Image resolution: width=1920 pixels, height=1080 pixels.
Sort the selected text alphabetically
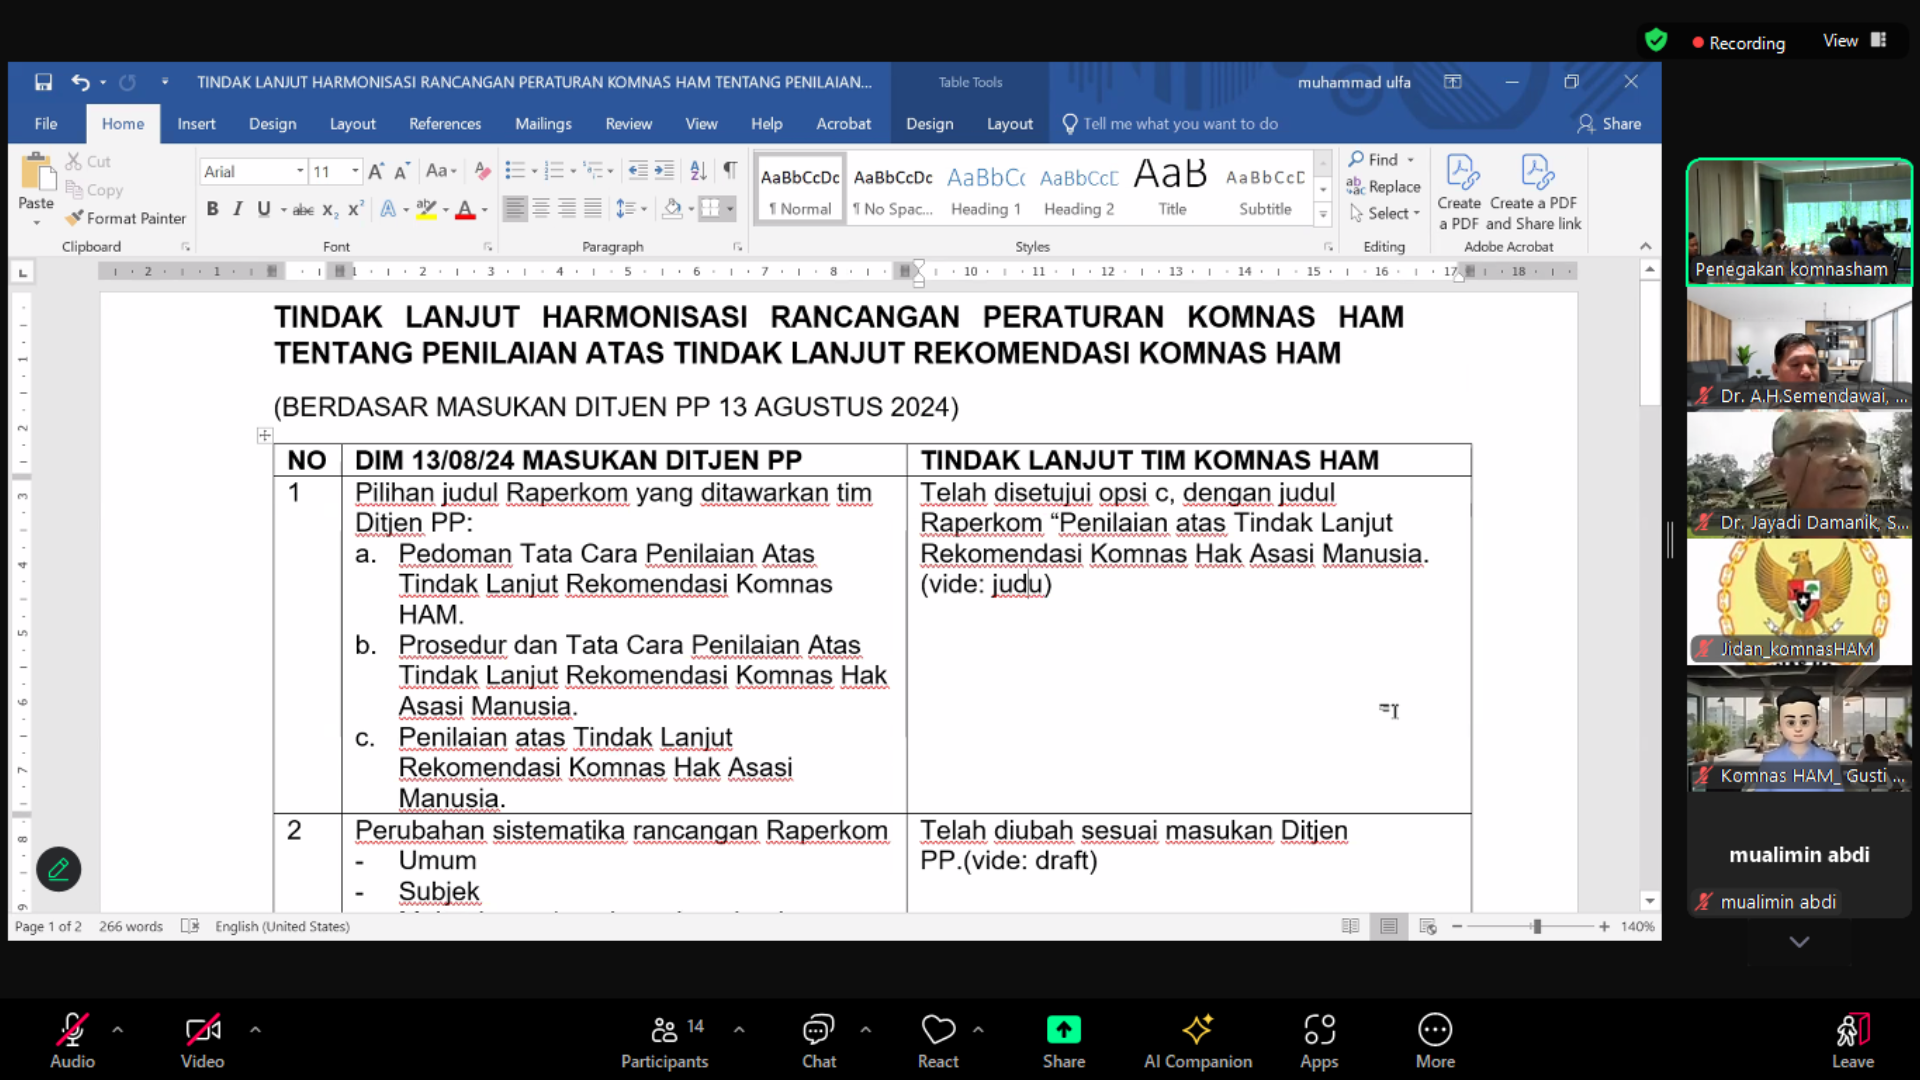pos(698,171)
